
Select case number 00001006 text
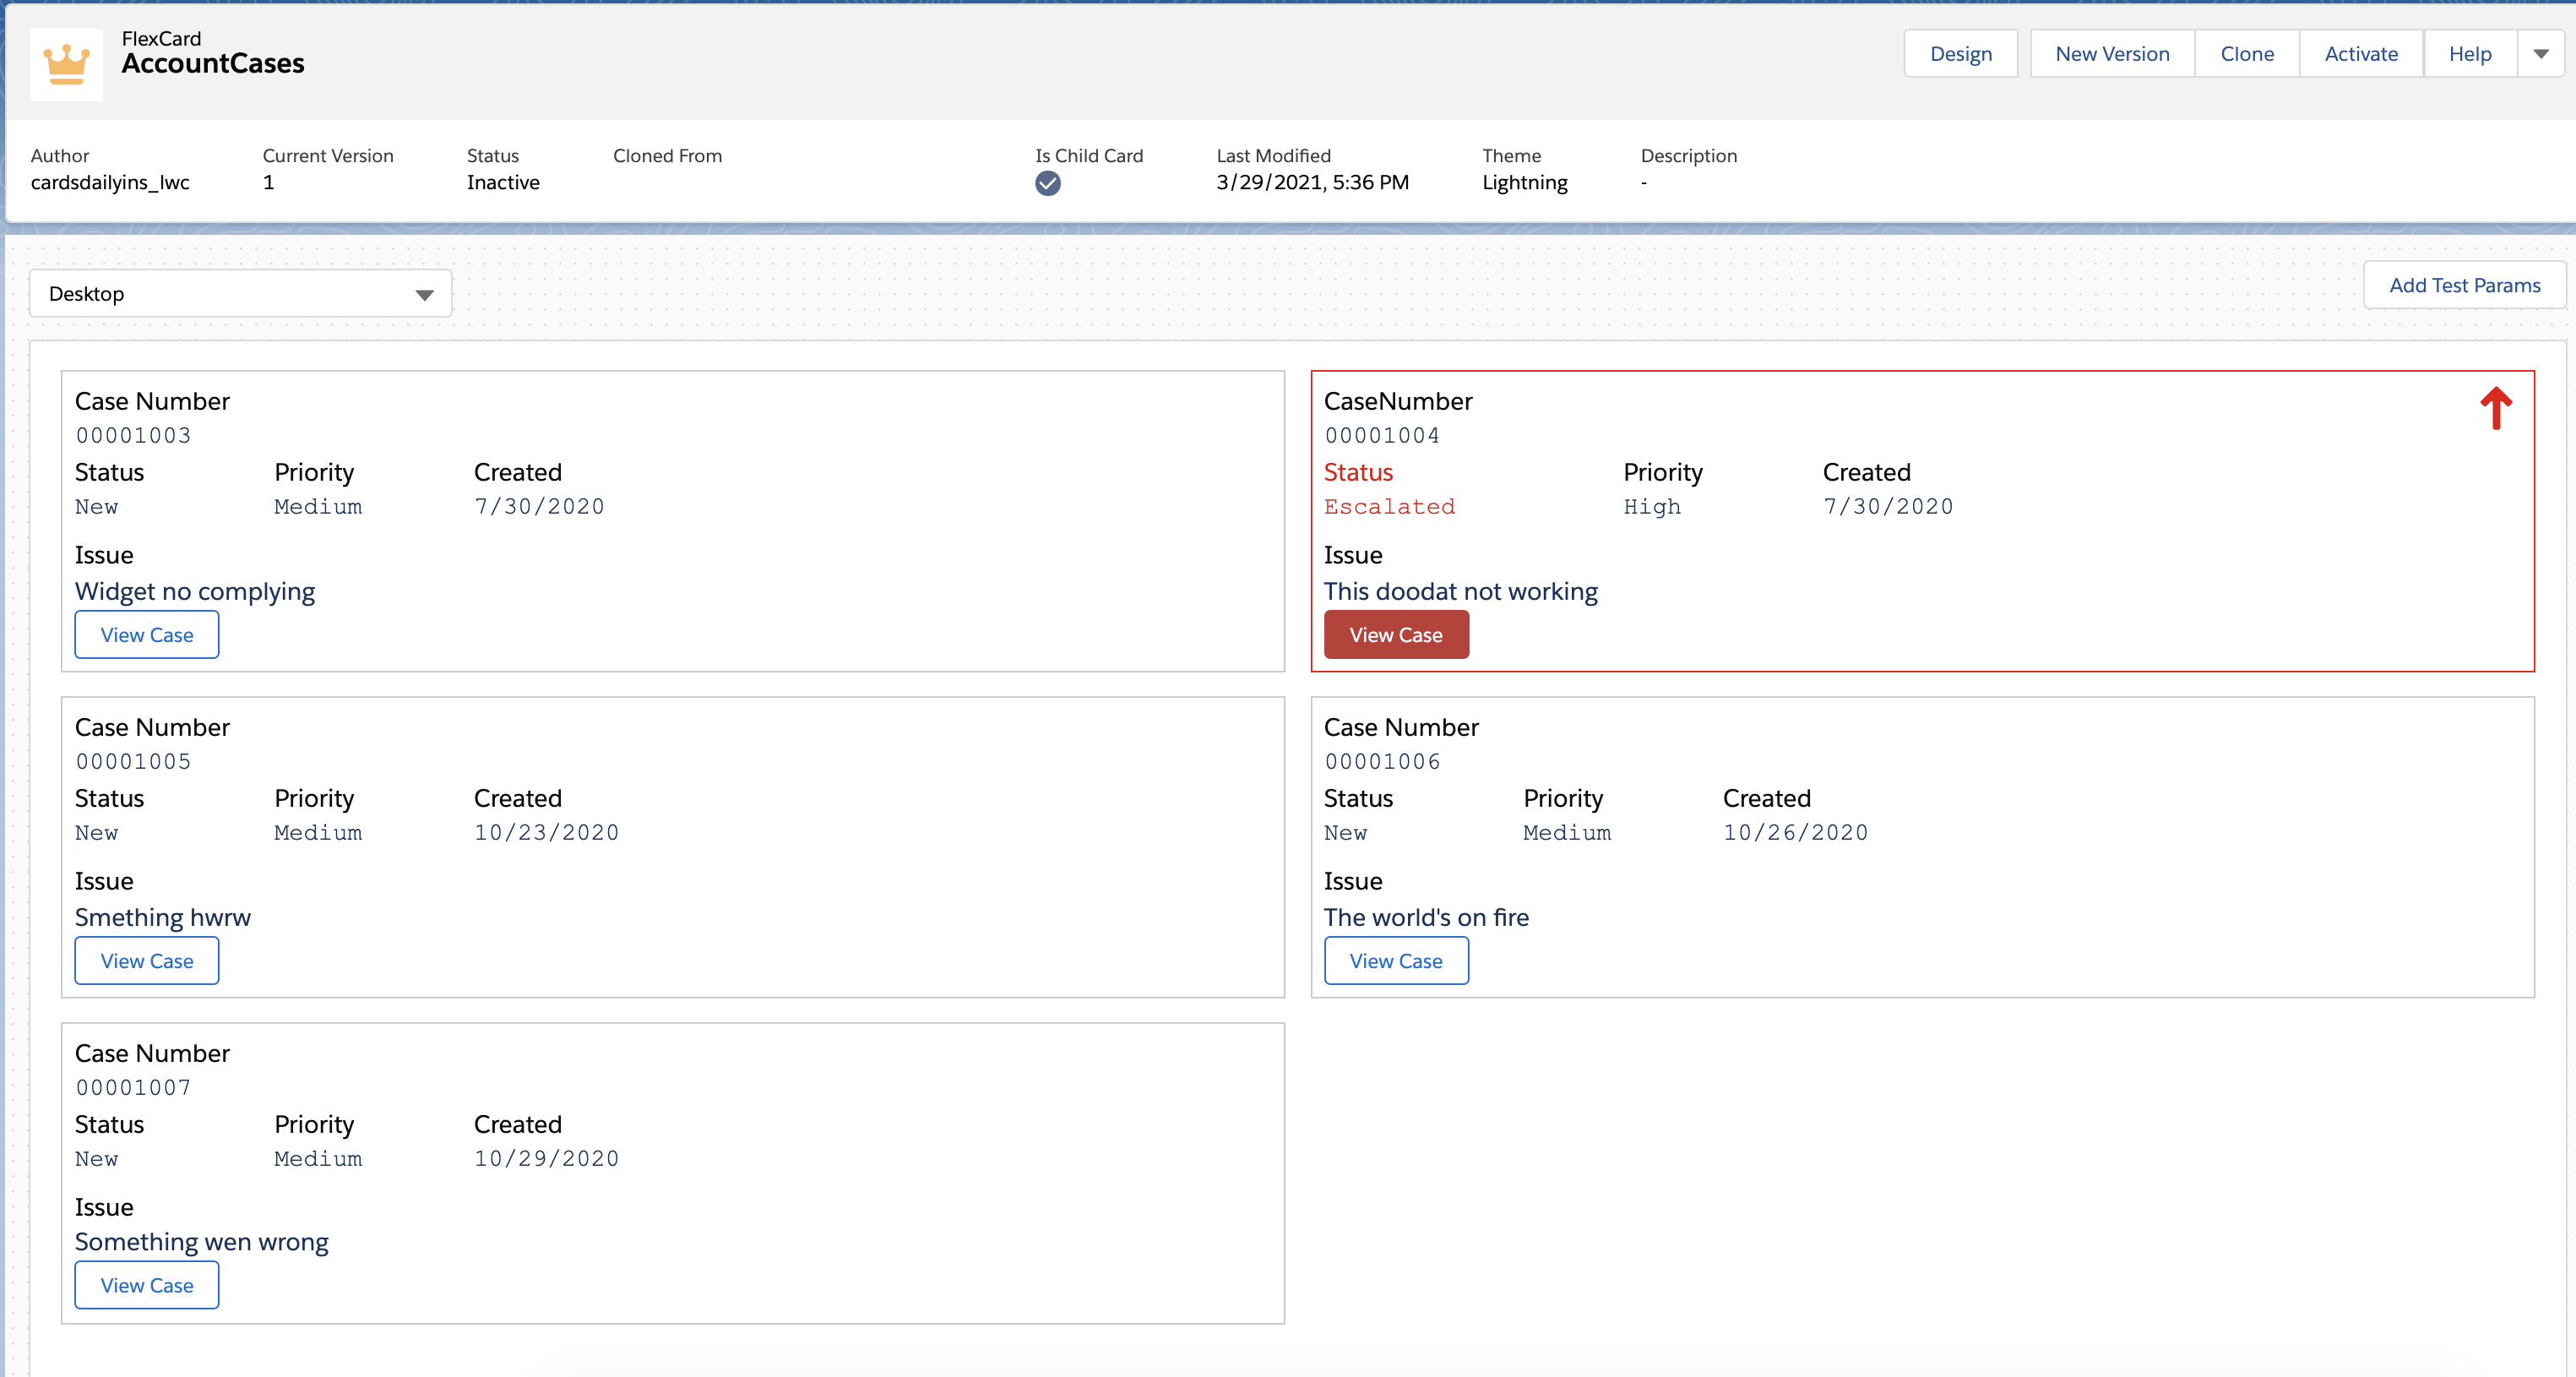click(x=1382, y=762)
